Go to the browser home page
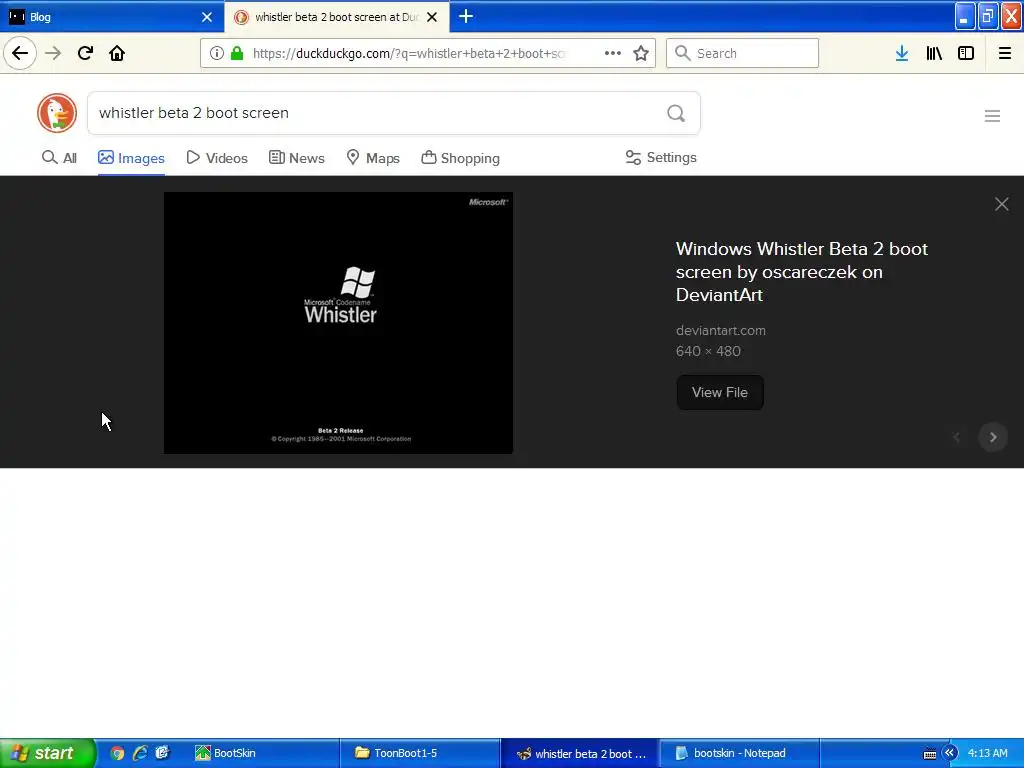The width and height of the screenshot is (1024, 768). (117, 53)
